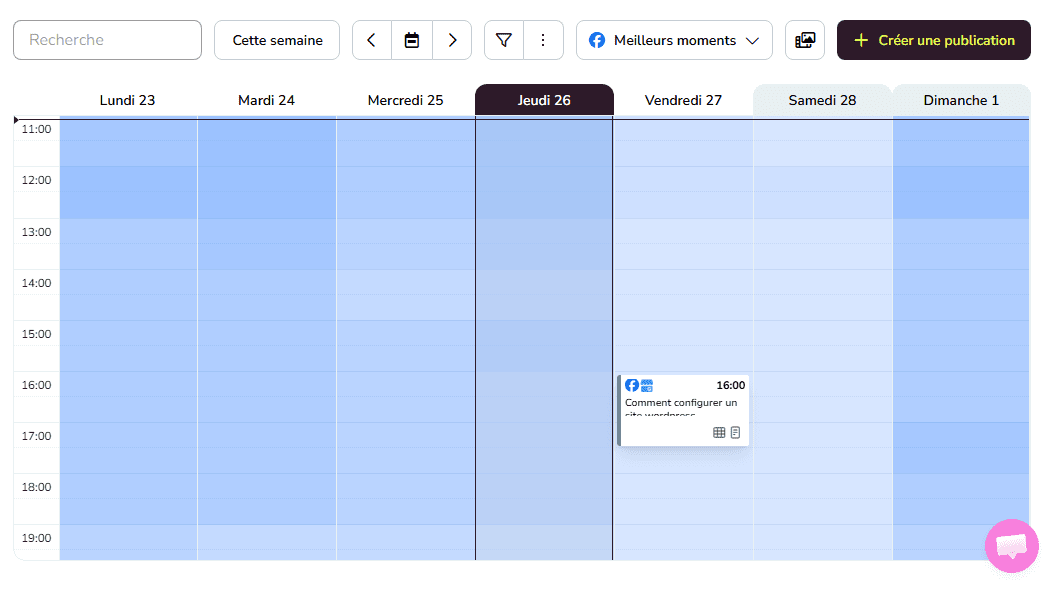
Task: Click the grid icon on the publication card
Action: [x=719, y=433]
